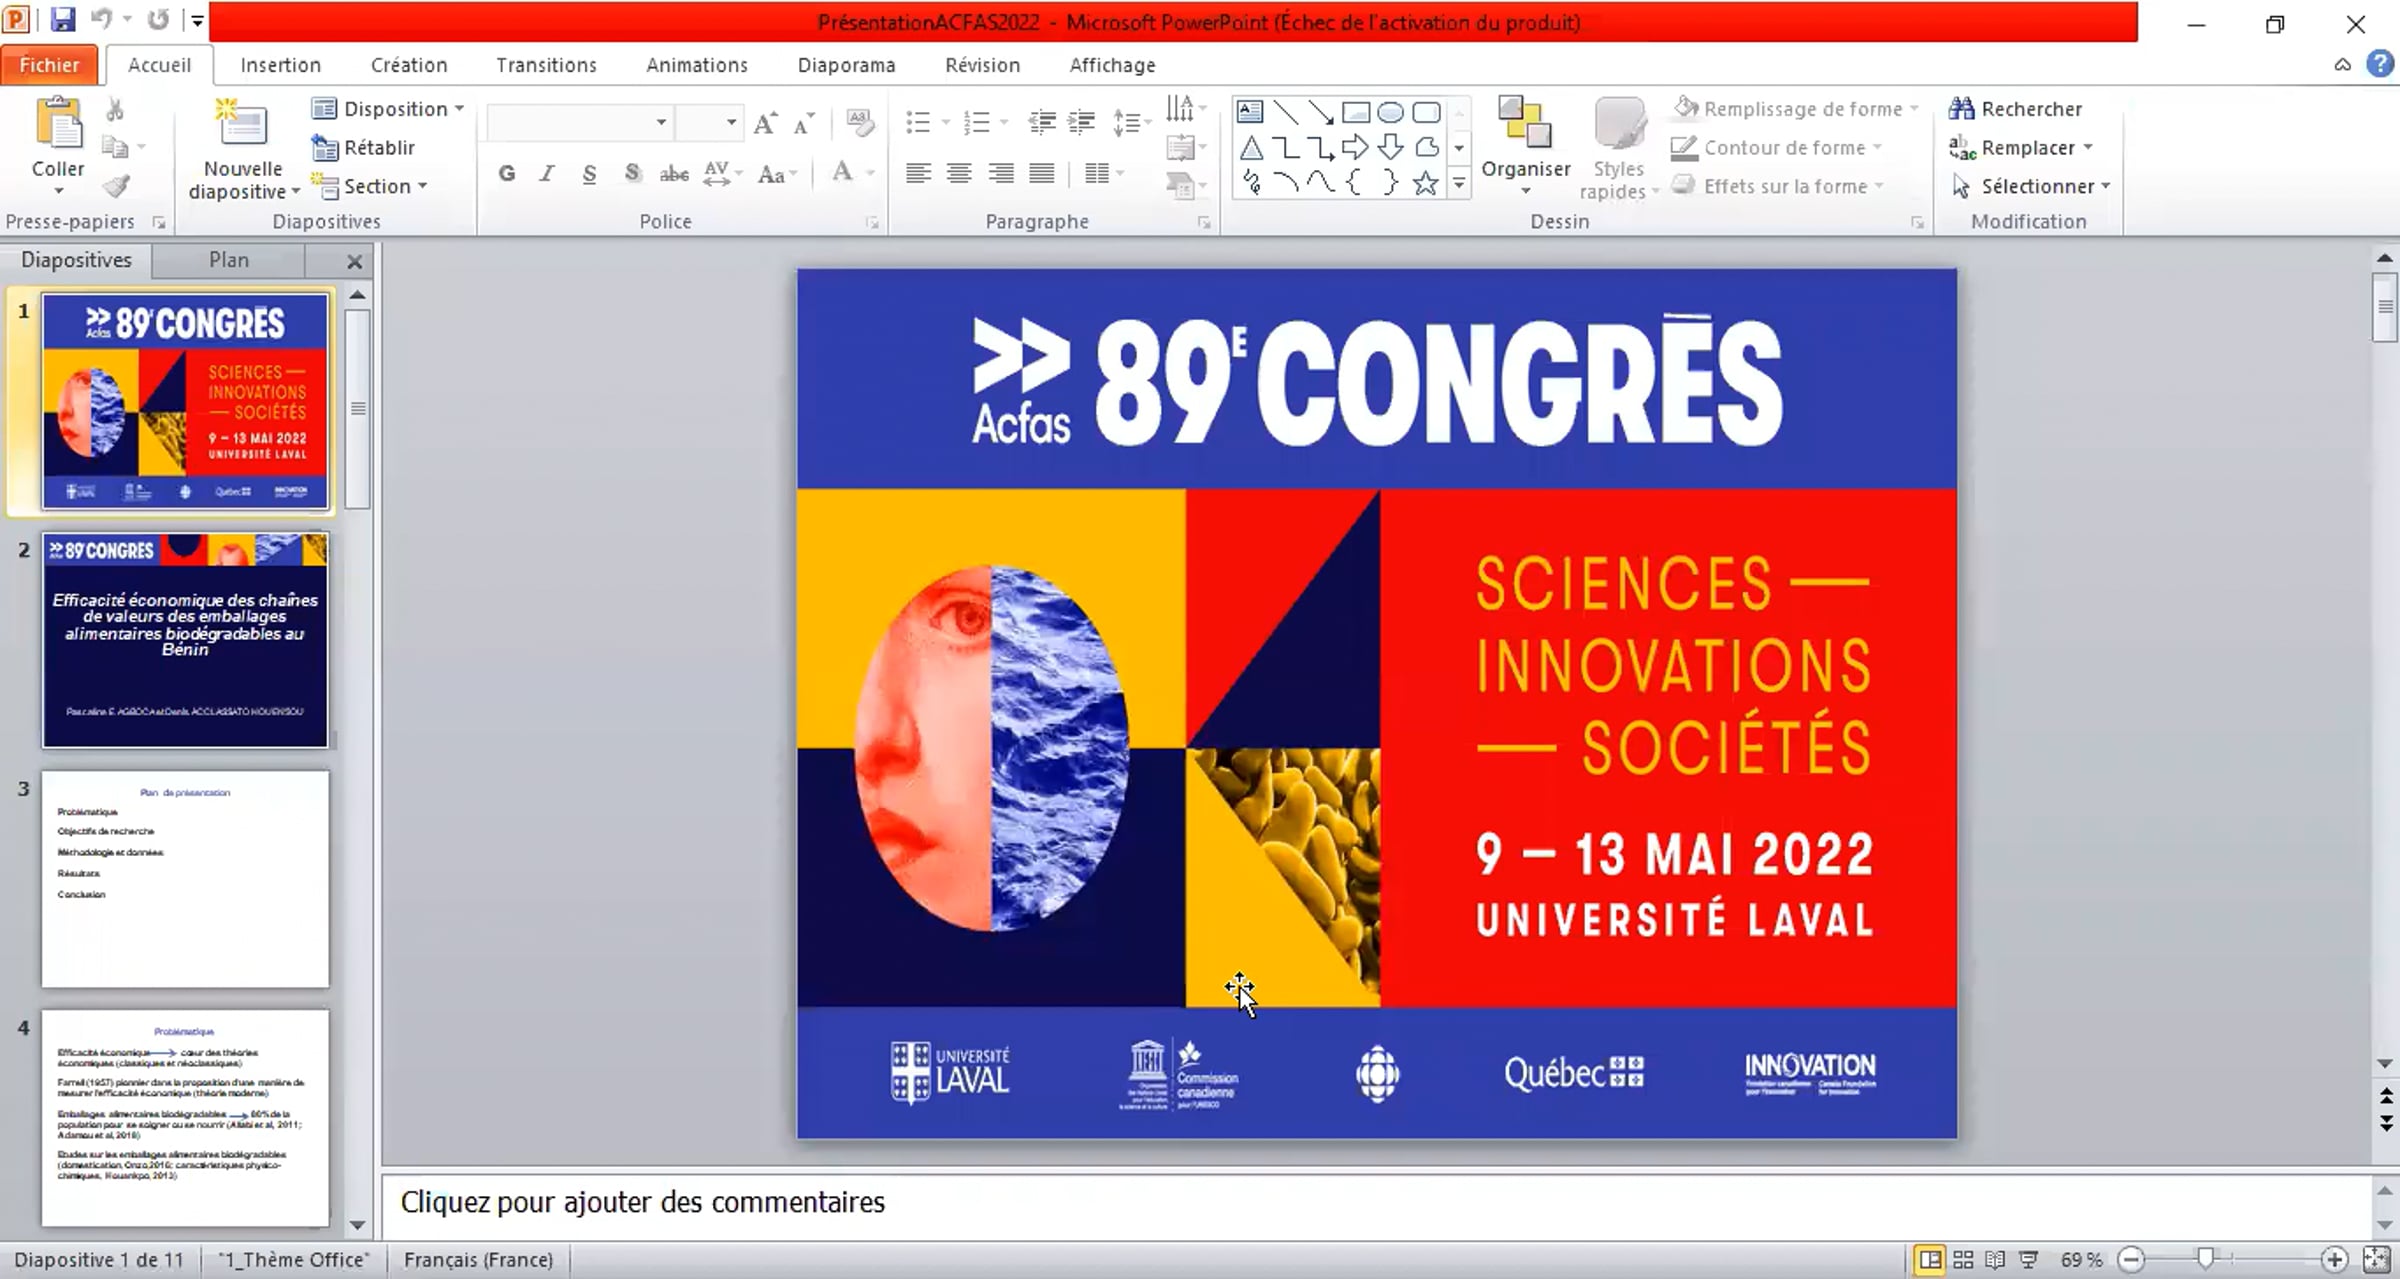Click the Cut scissors icon

point(115,109)
